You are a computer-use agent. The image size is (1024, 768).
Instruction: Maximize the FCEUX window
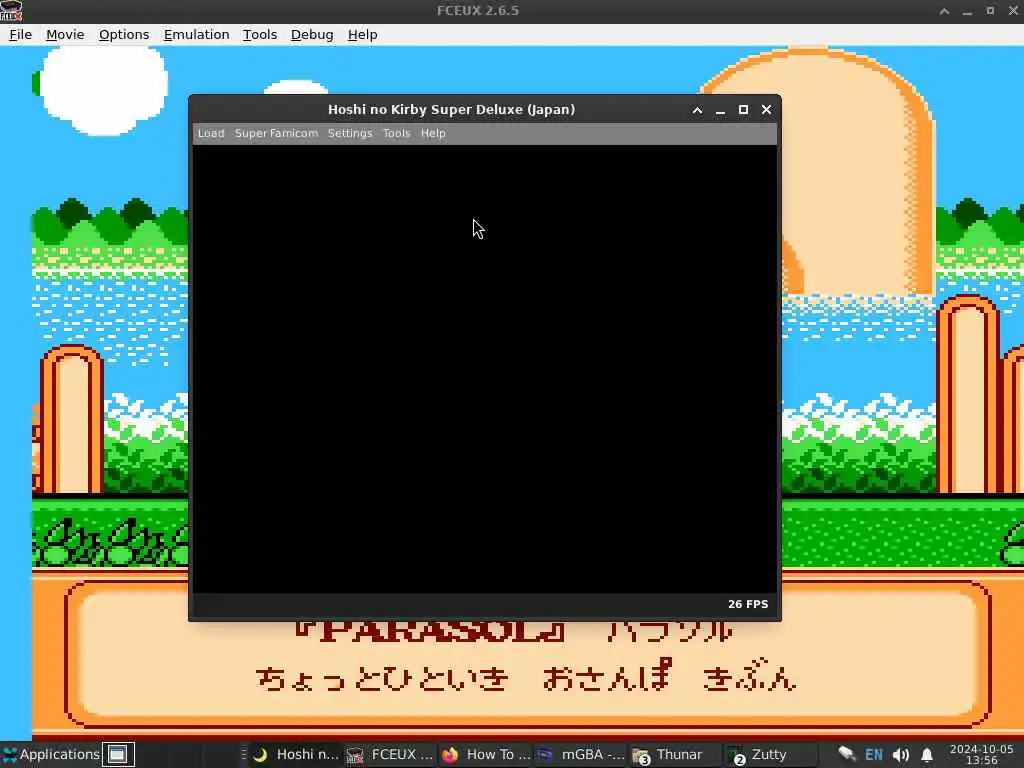[990, 11]
